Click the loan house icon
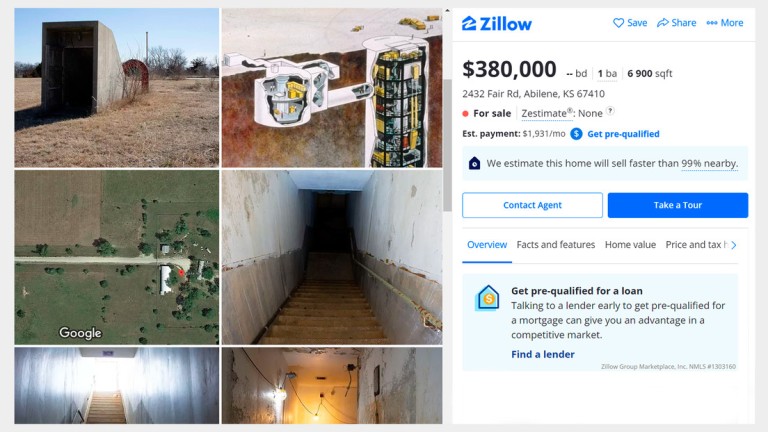 pos(487,297)
